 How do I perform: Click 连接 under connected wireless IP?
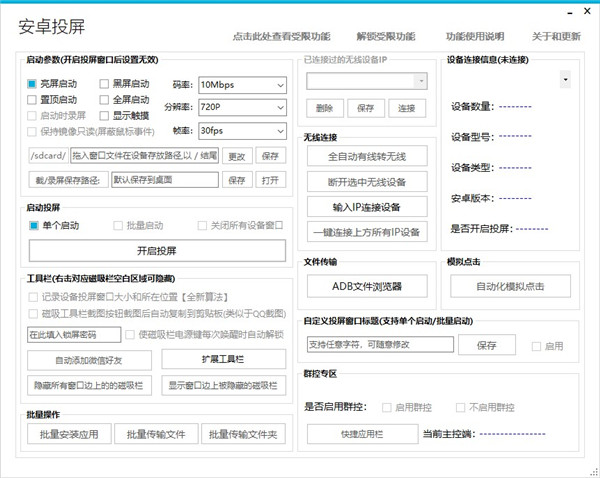tap(406, 108)
